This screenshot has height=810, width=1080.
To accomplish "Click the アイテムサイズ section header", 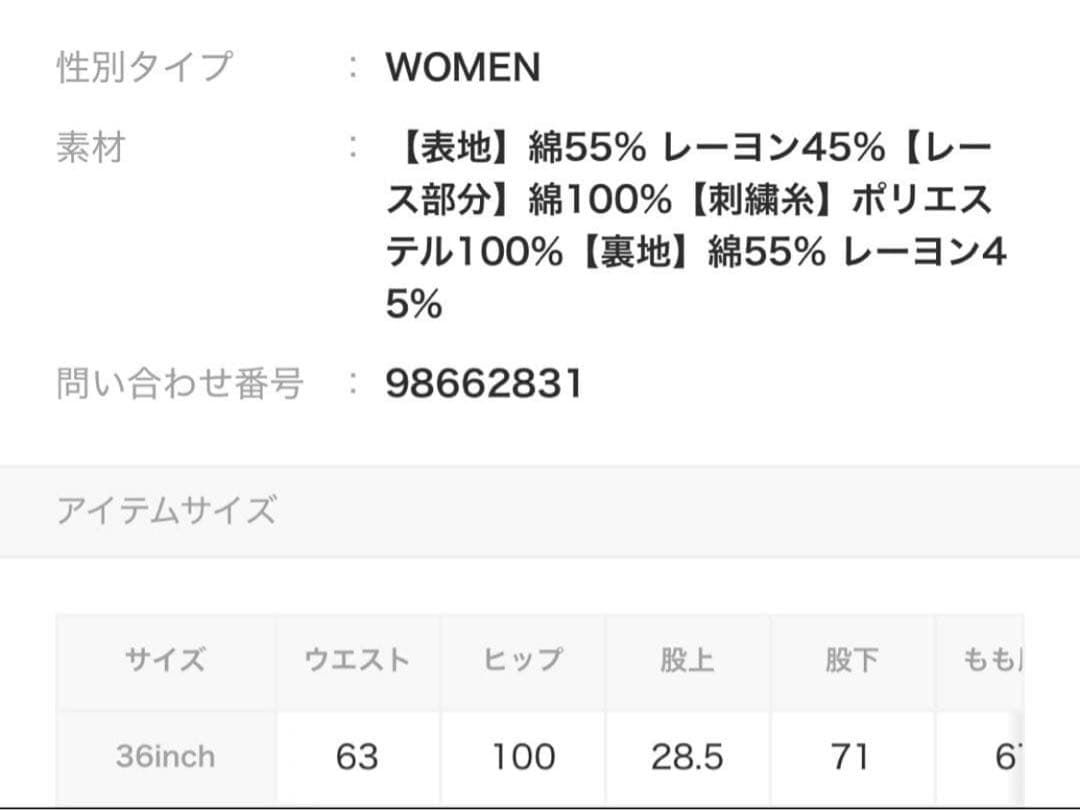I will [x=166, y=510].
